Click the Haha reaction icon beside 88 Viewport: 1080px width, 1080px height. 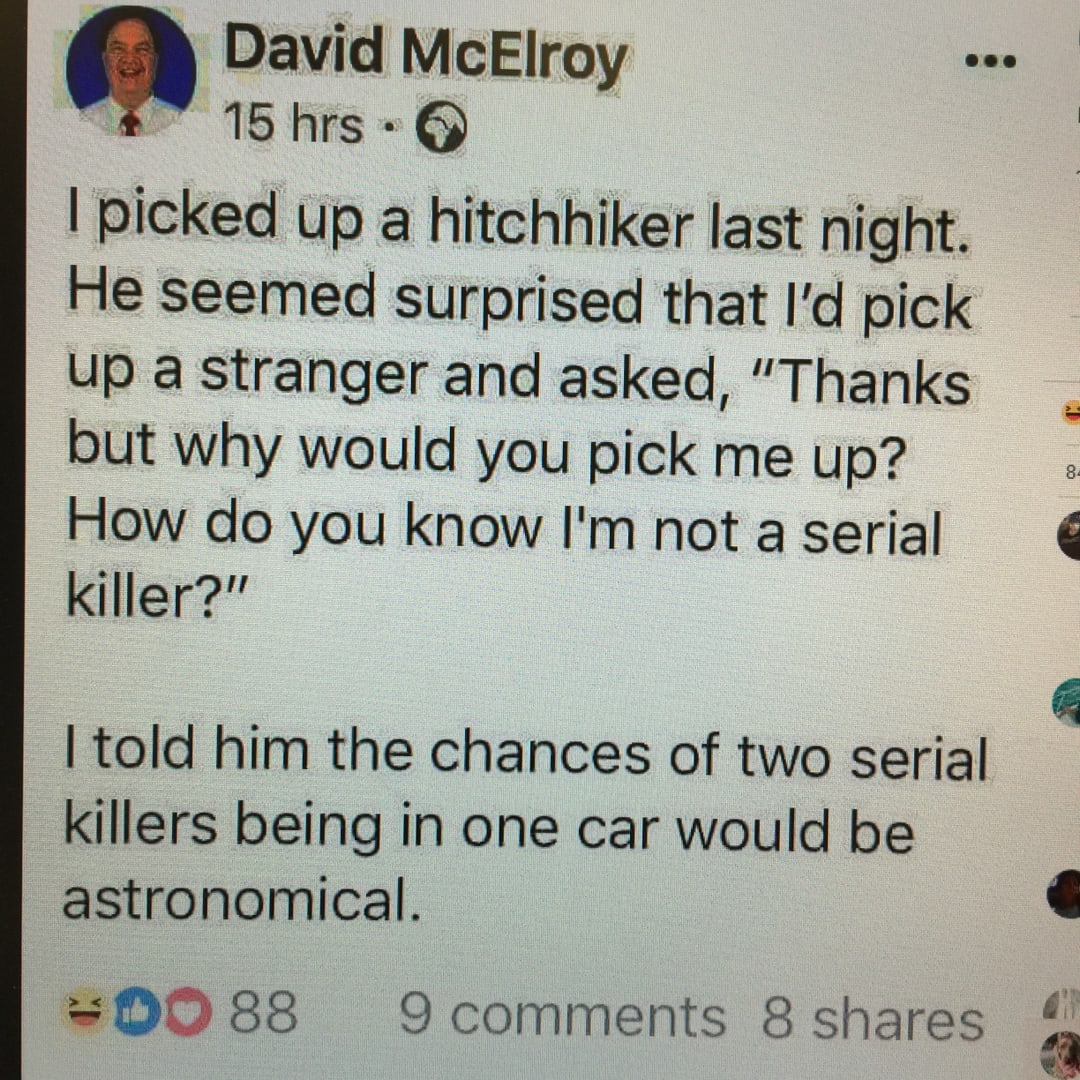click(87, 1012)
